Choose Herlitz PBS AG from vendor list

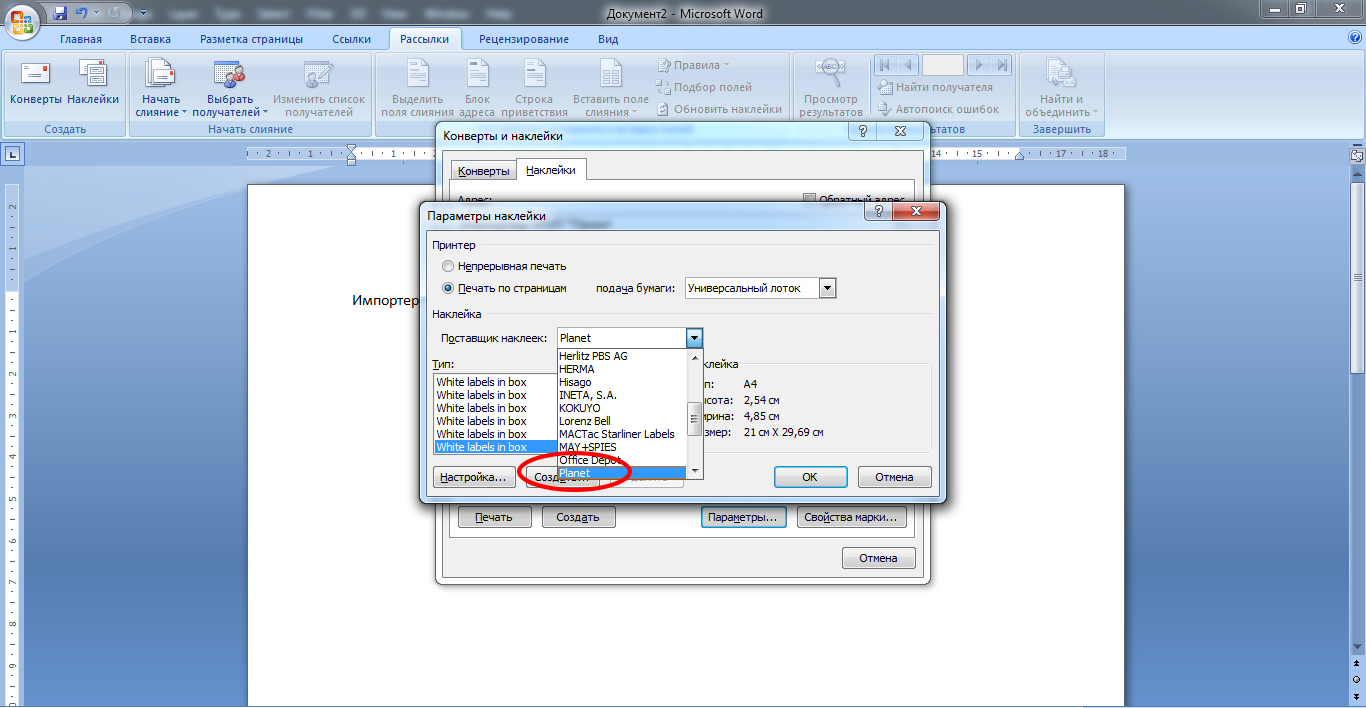tap(622, 356)
